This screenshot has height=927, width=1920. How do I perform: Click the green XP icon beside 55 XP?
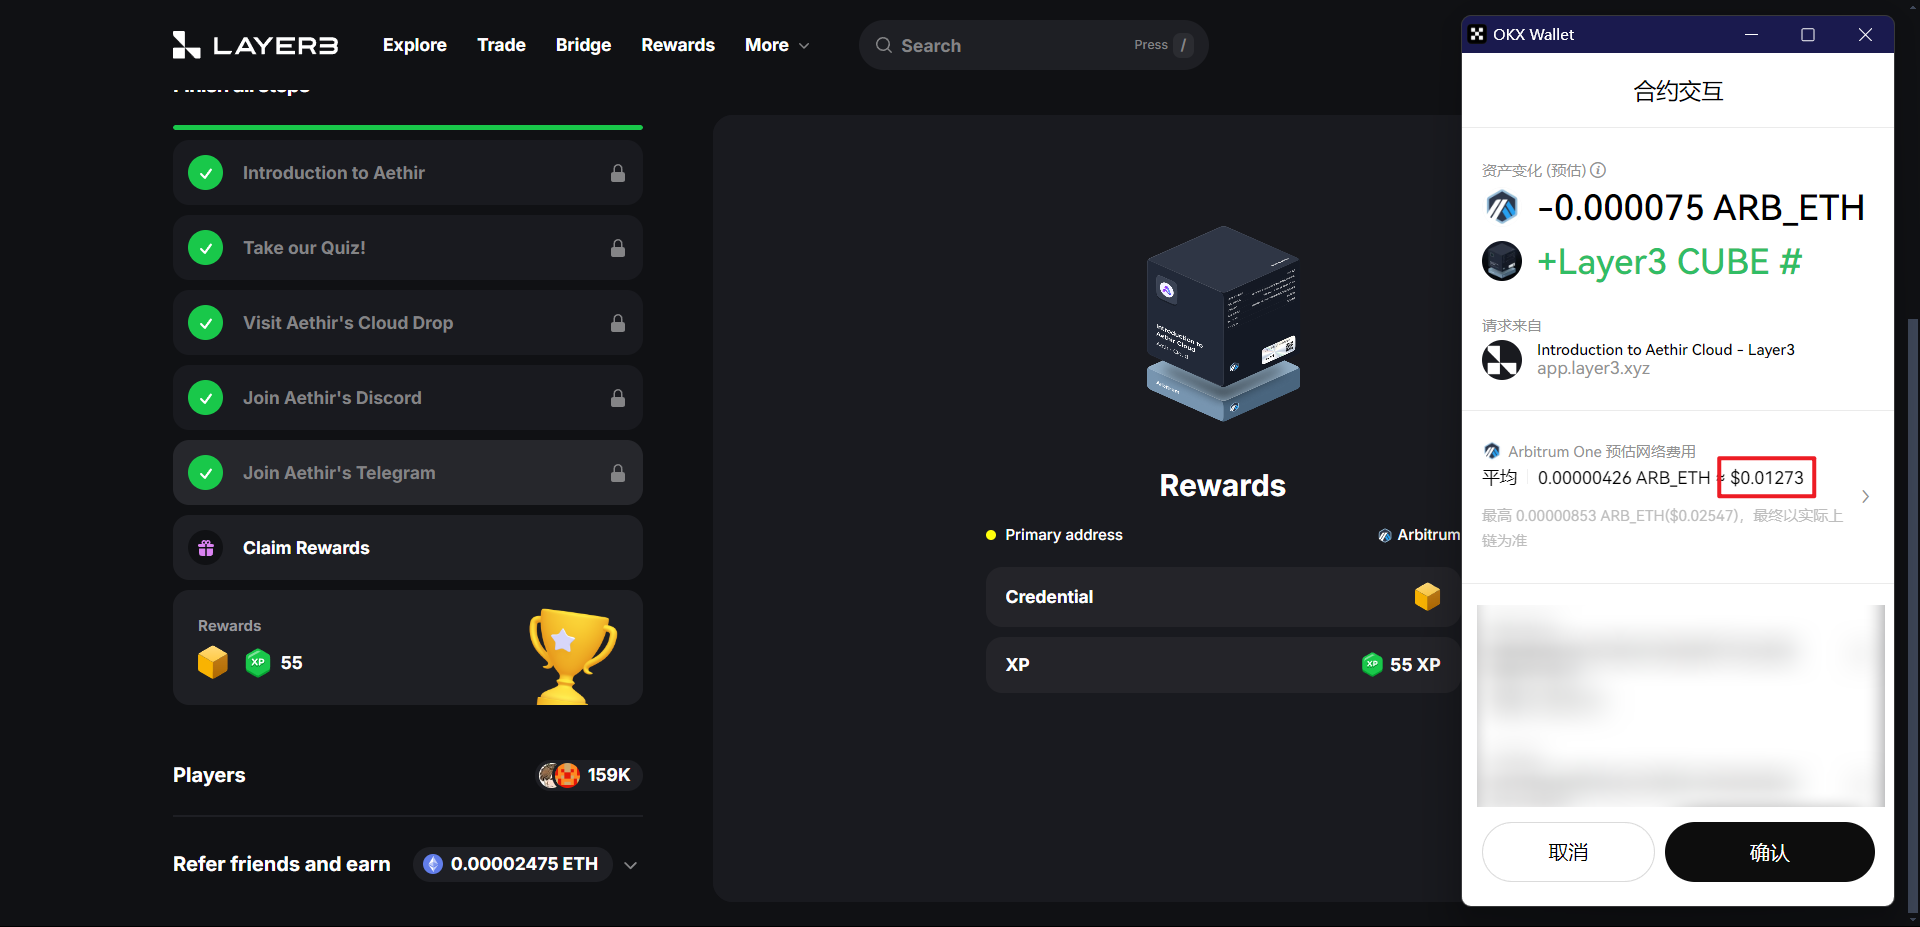tap(1372, 664)
